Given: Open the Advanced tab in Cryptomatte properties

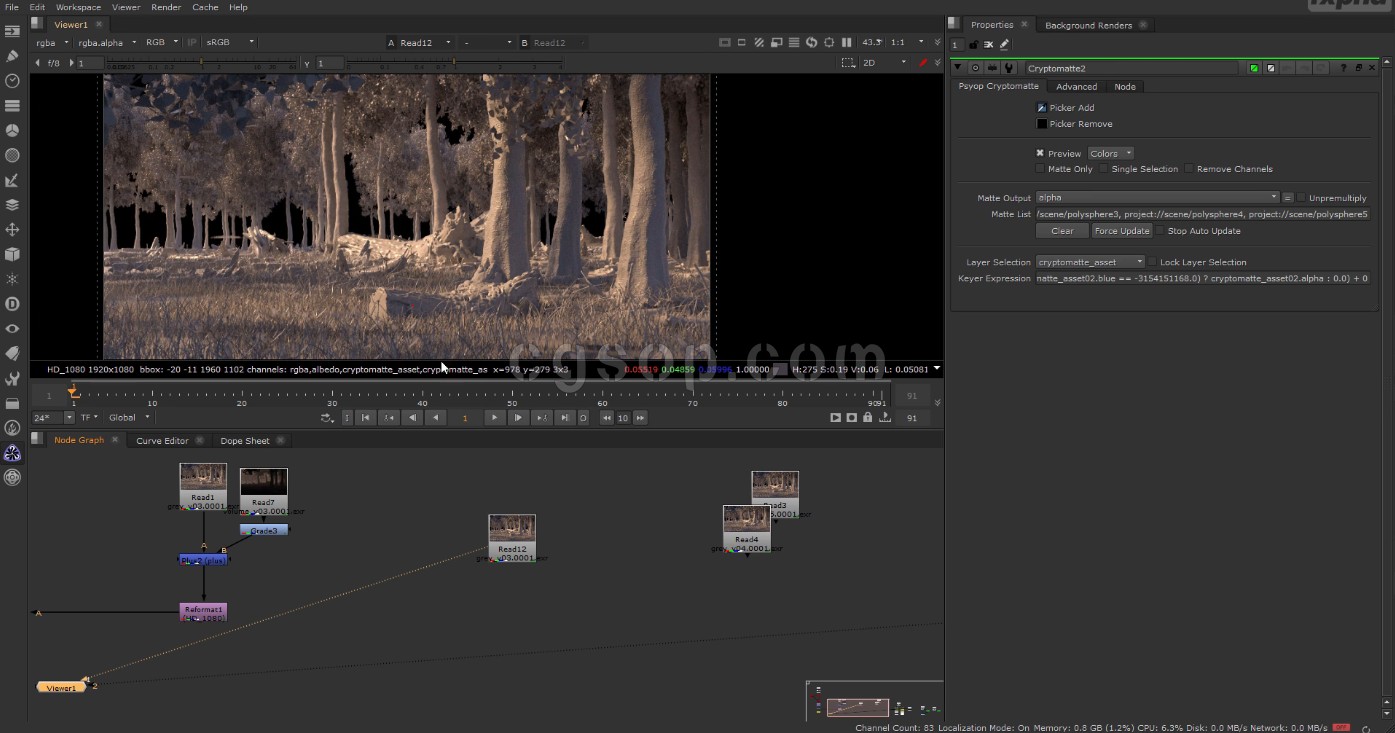Looking at the screenshot, I should pyautogui.click(x=1076, y=87).
